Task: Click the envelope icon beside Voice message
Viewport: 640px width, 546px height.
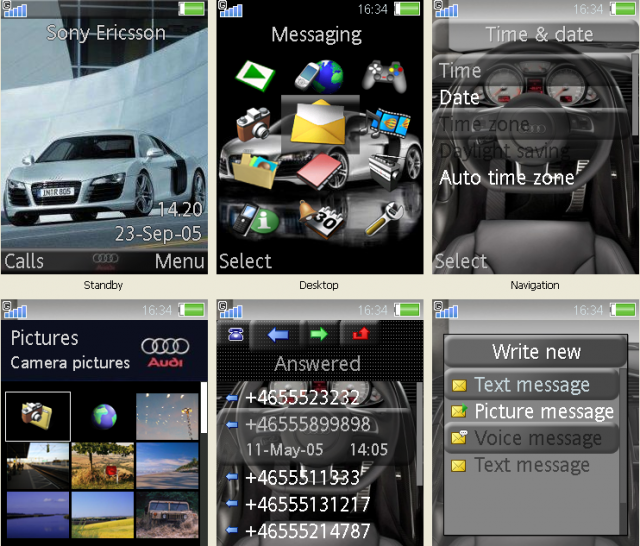Action: click(x=460, y=437)
